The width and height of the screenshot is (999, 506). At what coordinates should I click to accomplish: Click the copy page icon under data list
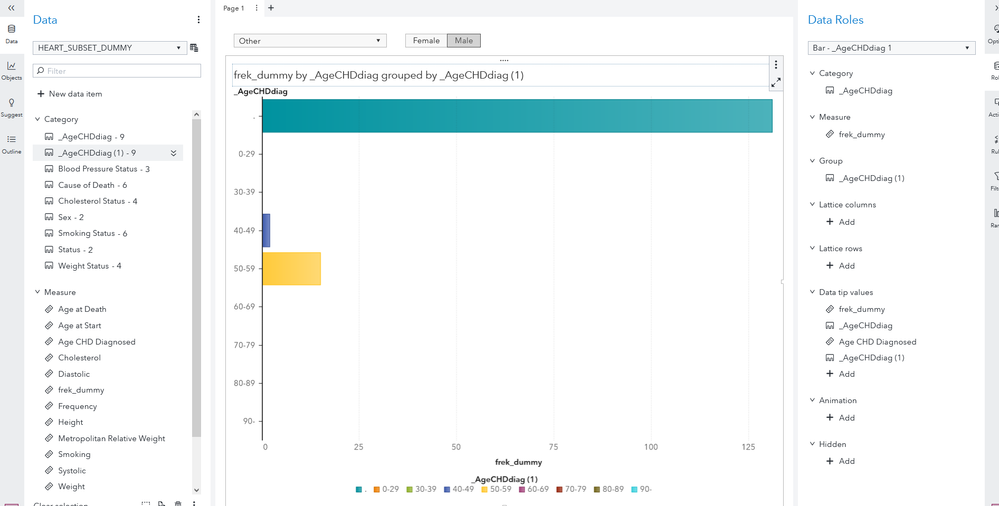pos(162,503)
